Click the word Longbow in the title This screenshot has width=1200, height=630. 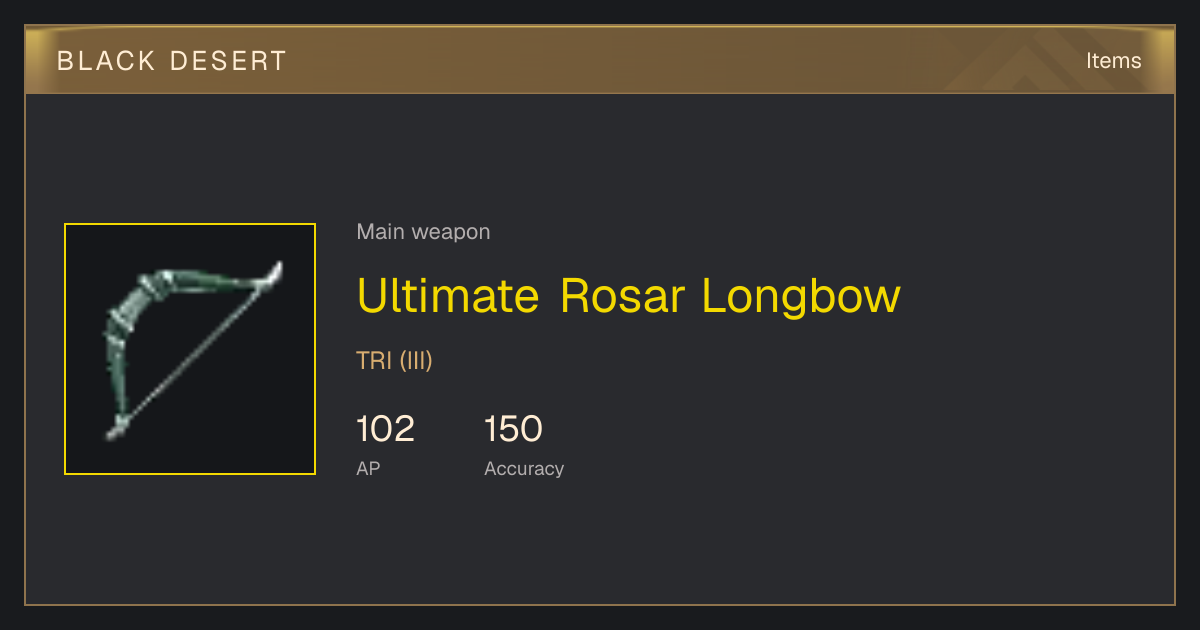click(x=801, y=296)
